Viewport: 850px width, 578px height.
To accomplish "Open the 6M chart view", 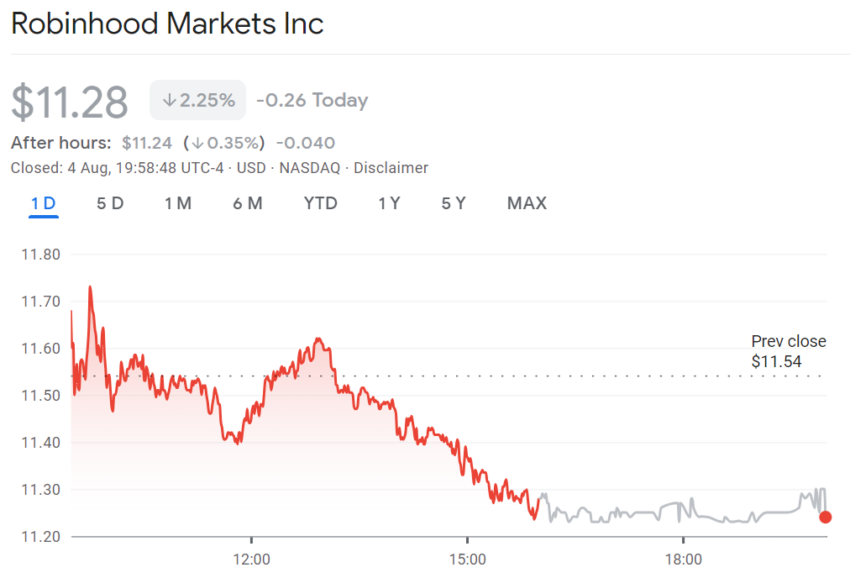I will 247,203.
